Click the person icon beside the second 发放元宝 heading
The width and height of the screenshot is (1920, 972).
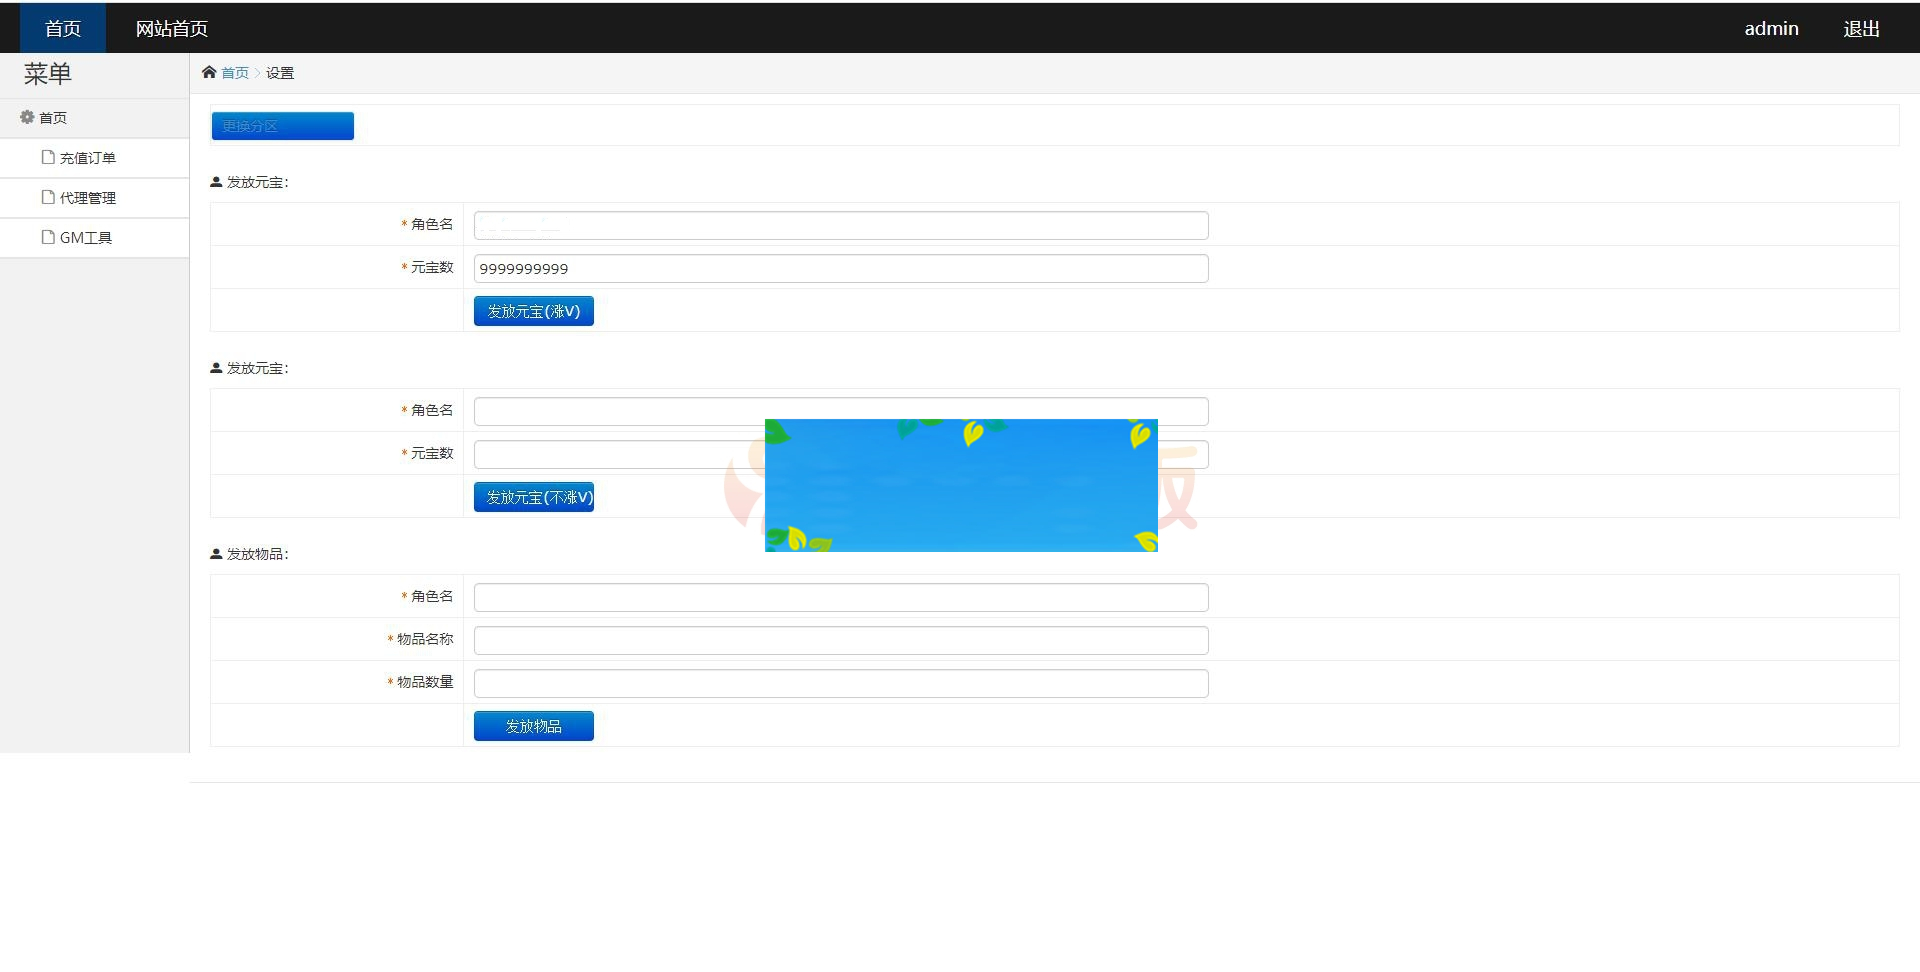pos(216,368)
